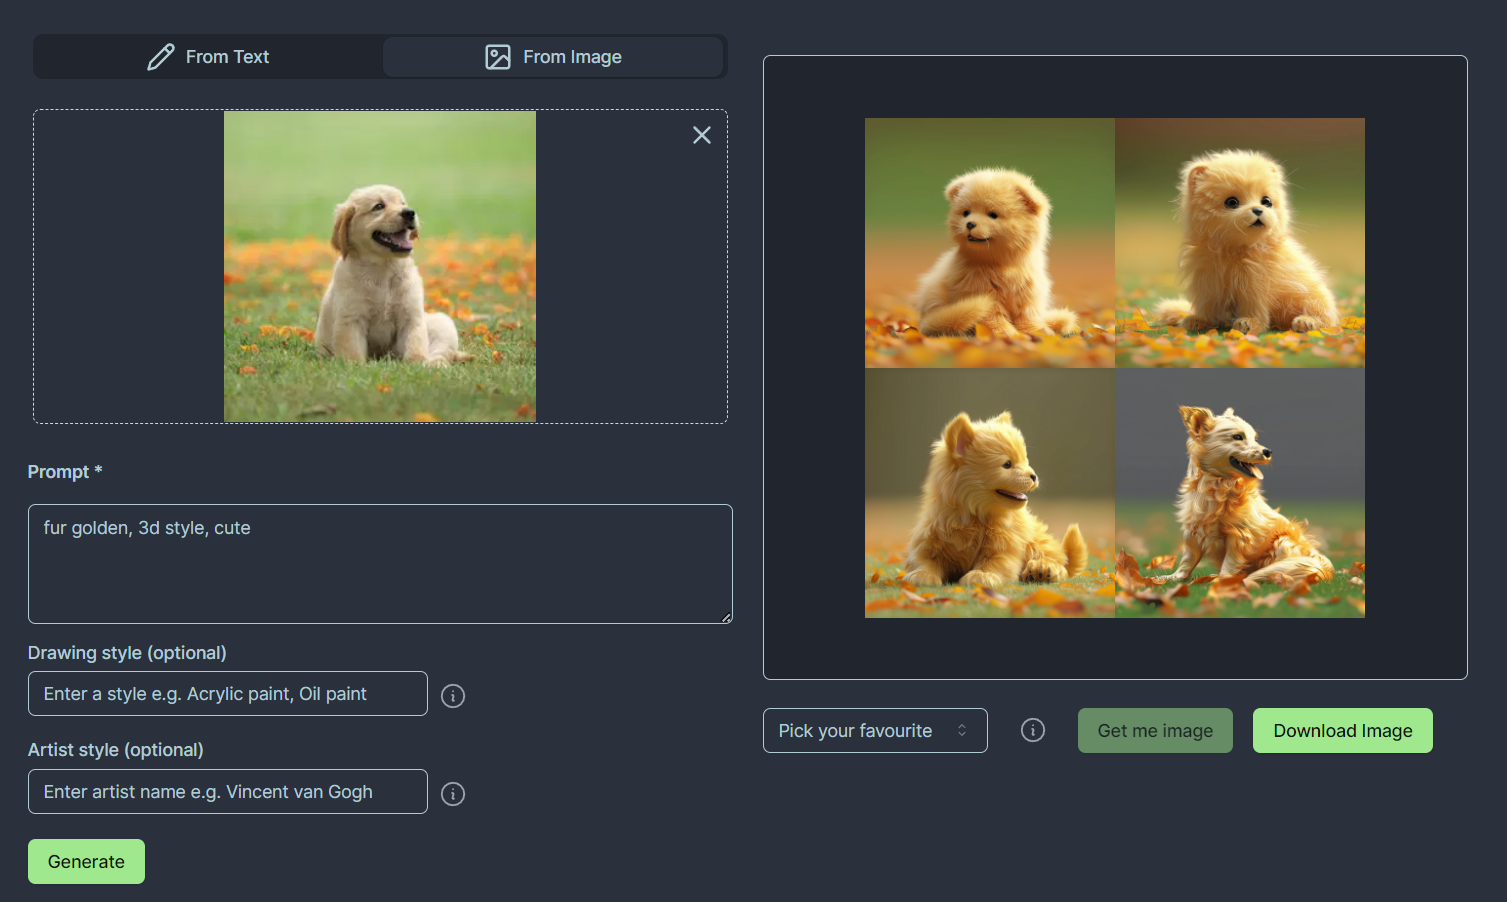Click the Get me image button

pyautogui.click(x=1155, y=731)
